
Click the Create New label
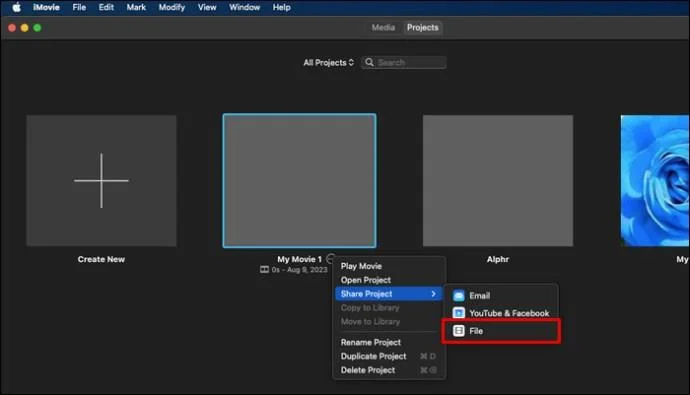(x=101, y=260)
